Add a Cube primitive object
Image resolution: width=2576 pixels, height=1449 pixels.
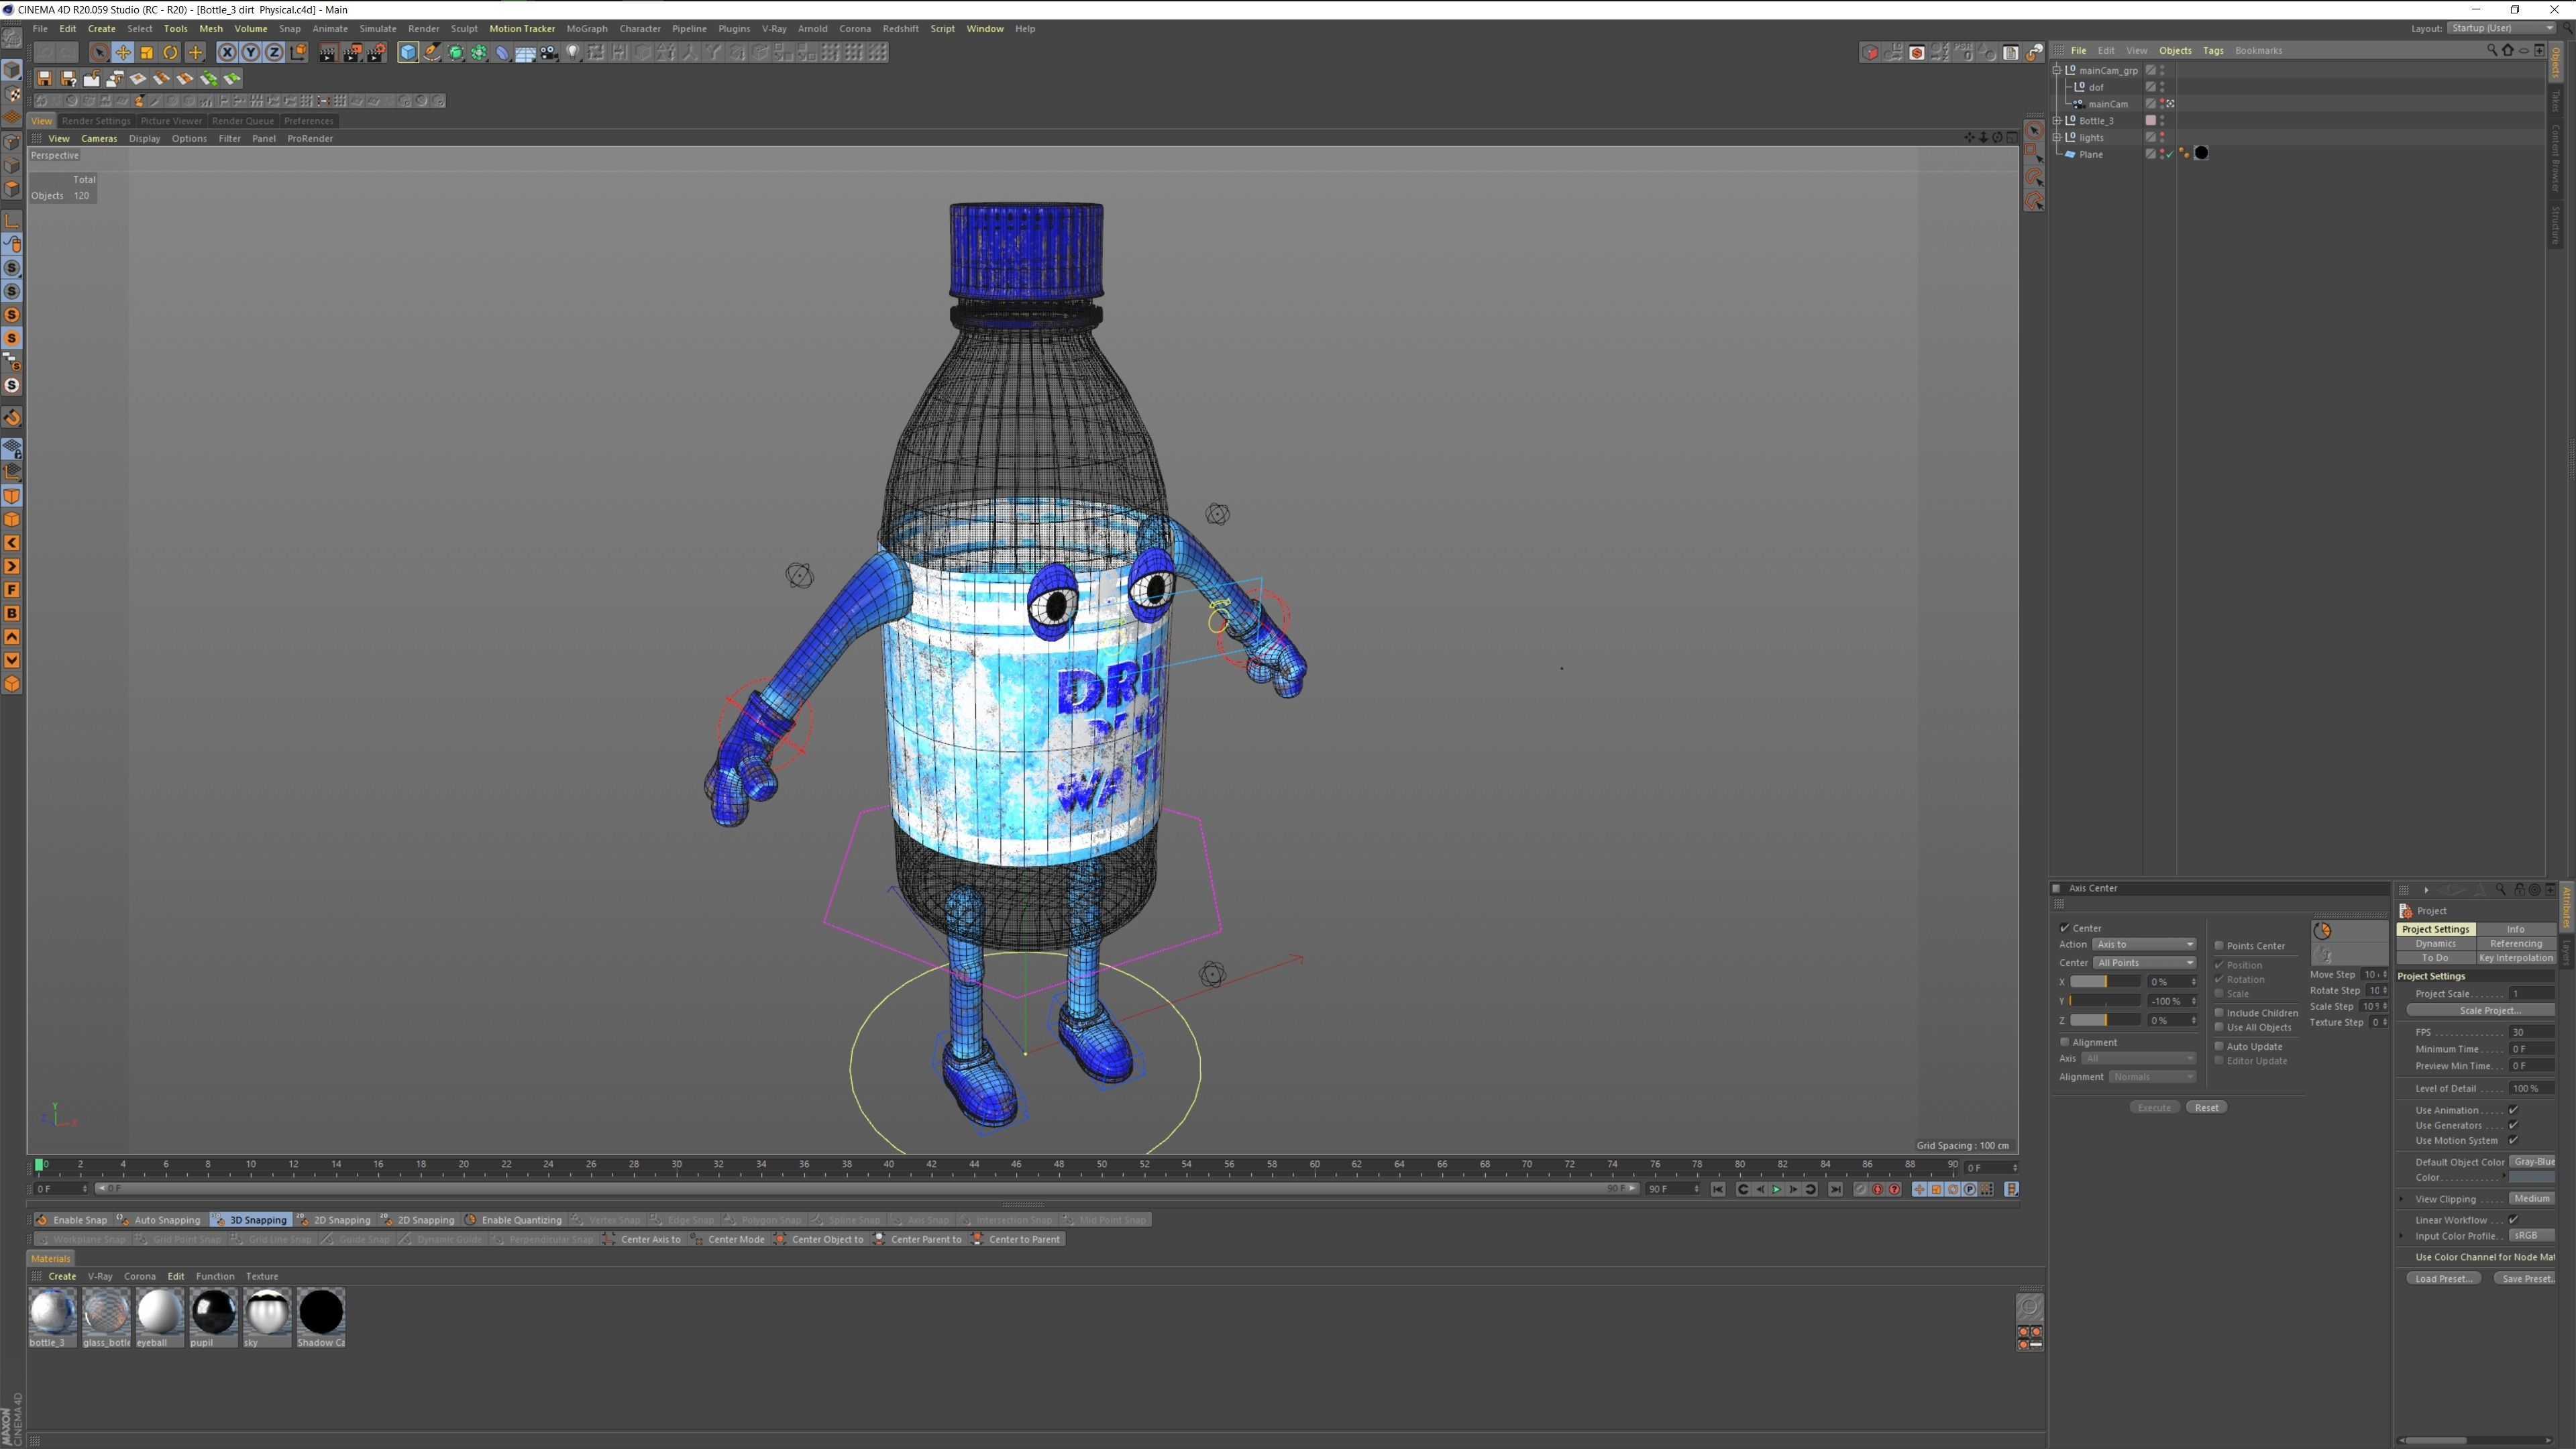click(407, 52)
